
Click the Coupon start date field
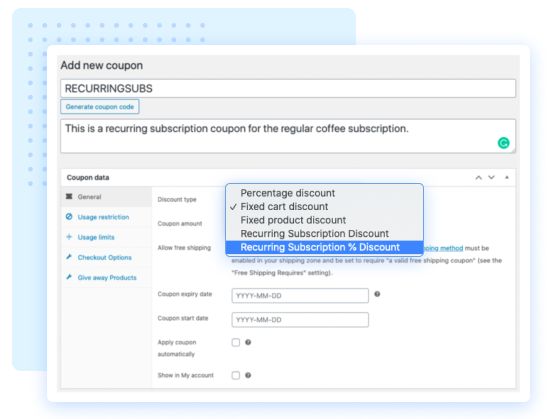coord(300,320)
